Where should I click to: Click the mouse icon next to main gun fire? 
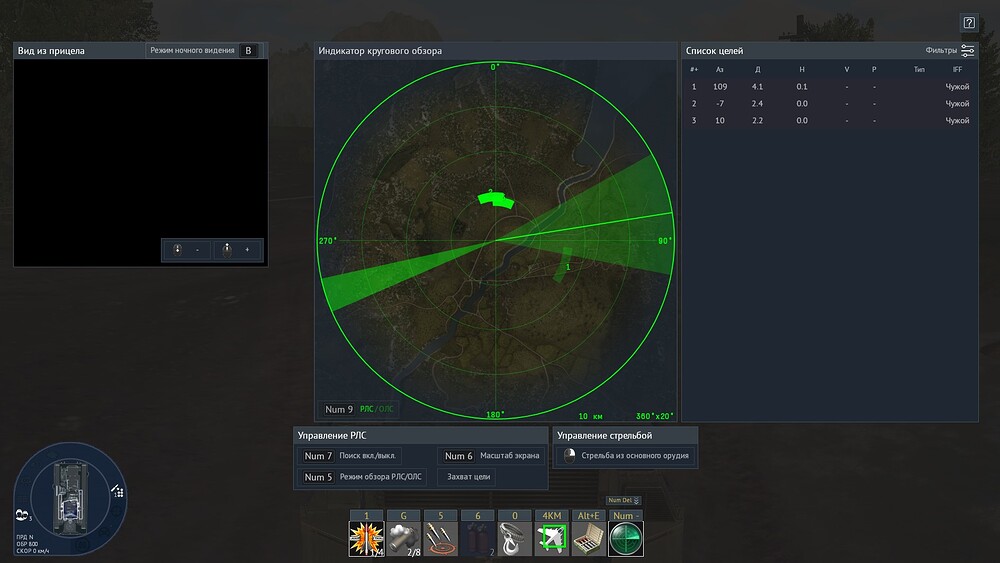570,455
